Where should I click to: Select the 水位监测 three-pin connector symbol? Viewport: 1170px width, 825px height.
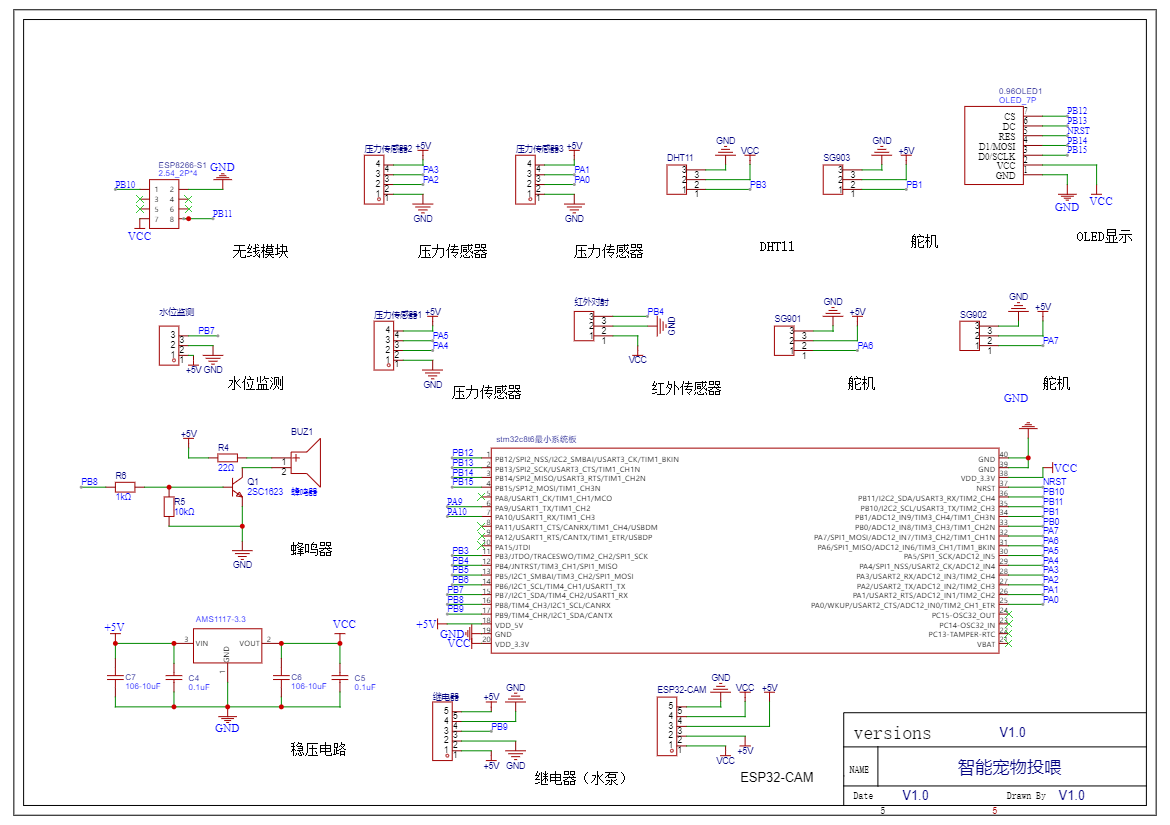169,345
